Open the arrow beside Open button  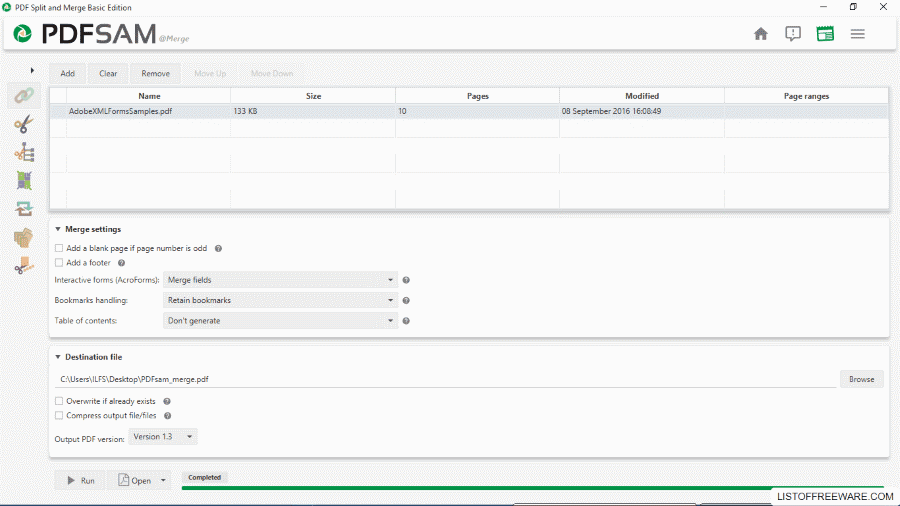[163, 480]
